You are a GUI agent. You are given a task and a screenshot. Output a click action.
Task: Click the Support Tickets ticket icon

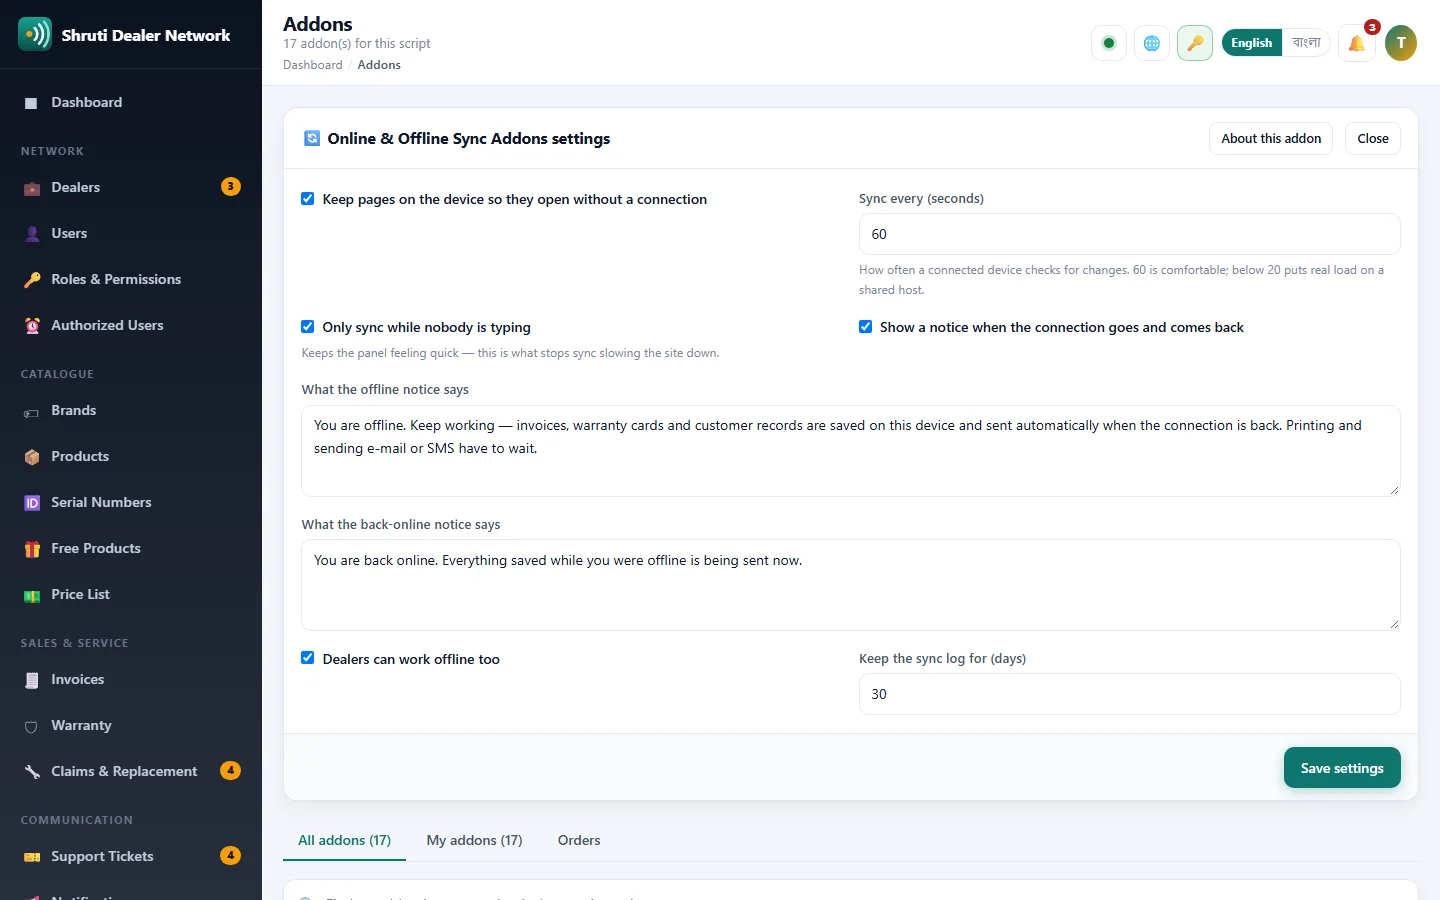click(x=32, y=857)
